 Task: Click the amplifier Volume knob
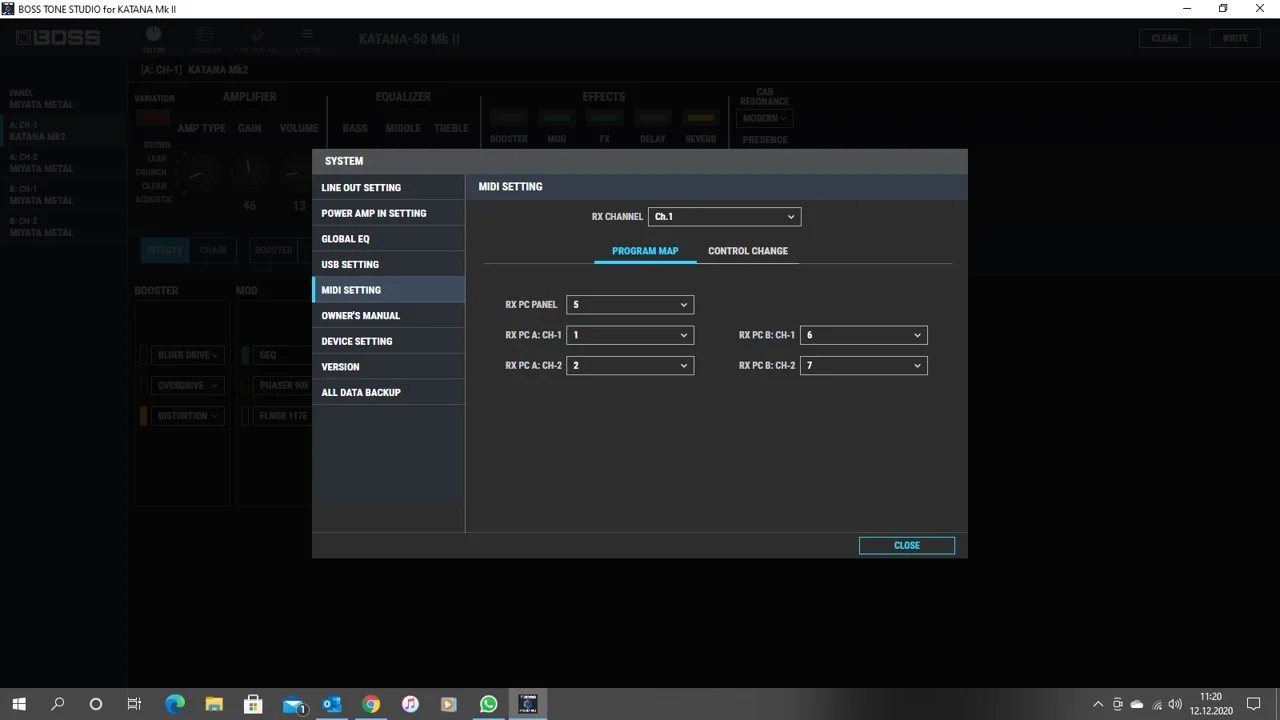coord(298,172)
